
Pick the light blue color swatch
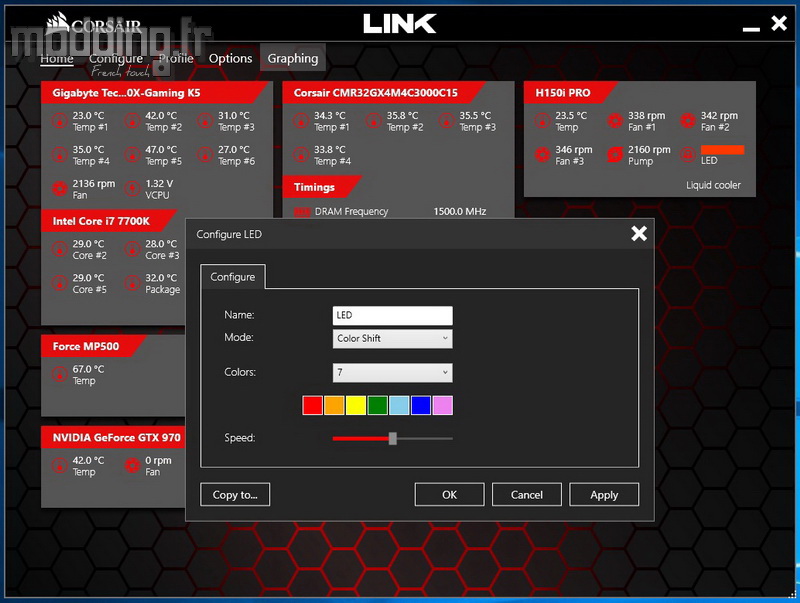399,406
